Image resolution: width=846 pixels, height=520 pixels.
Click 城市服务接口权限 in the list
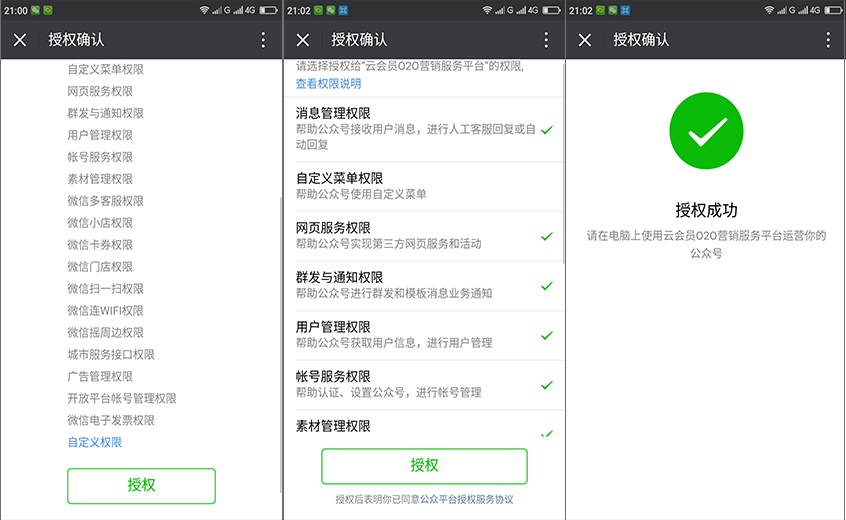(x=111, y=354)
